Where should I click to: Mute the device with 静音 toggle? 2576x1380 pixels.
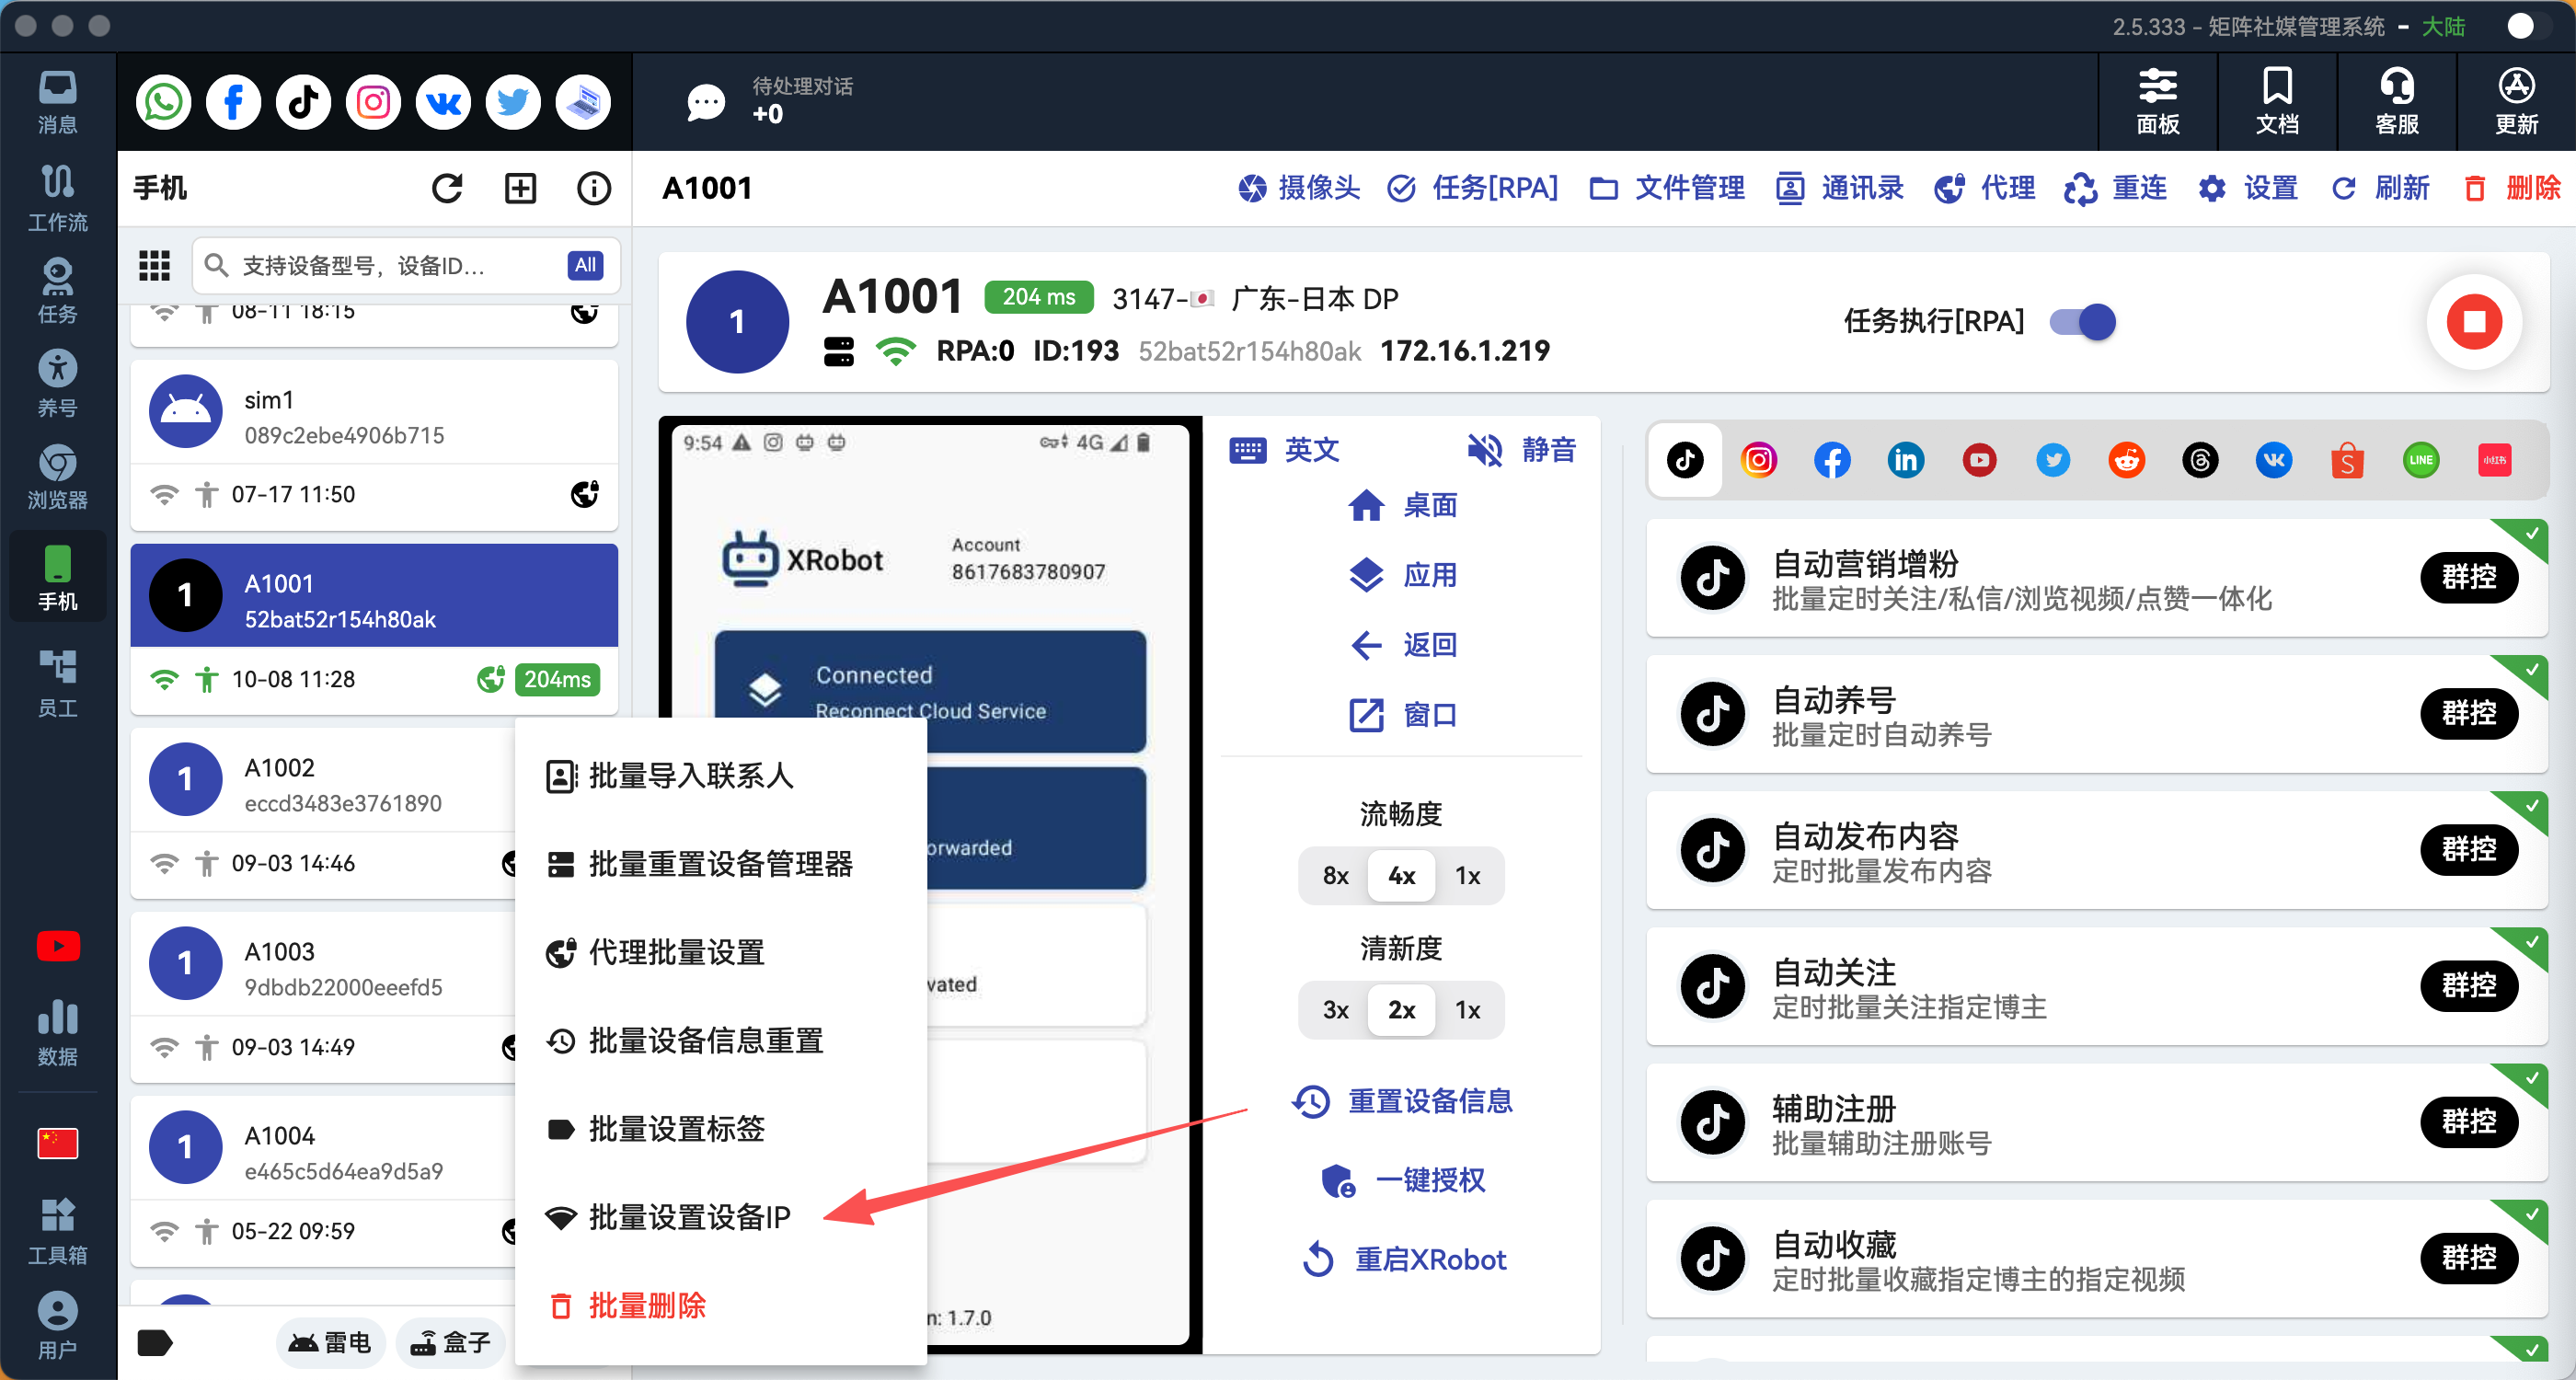(1521, 450)
